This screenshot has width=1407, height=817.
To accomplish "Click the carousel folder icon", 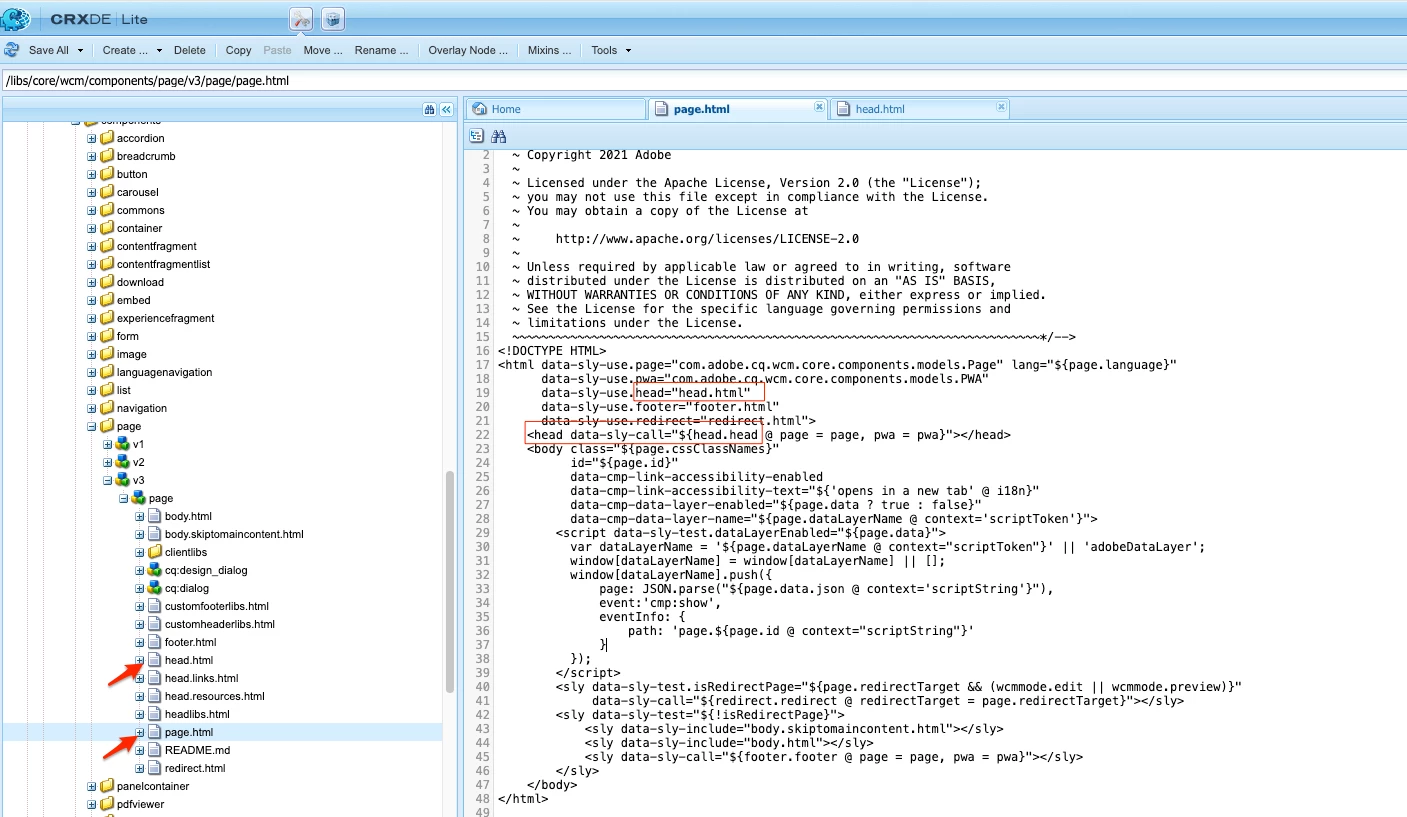I will click(107, 192).
